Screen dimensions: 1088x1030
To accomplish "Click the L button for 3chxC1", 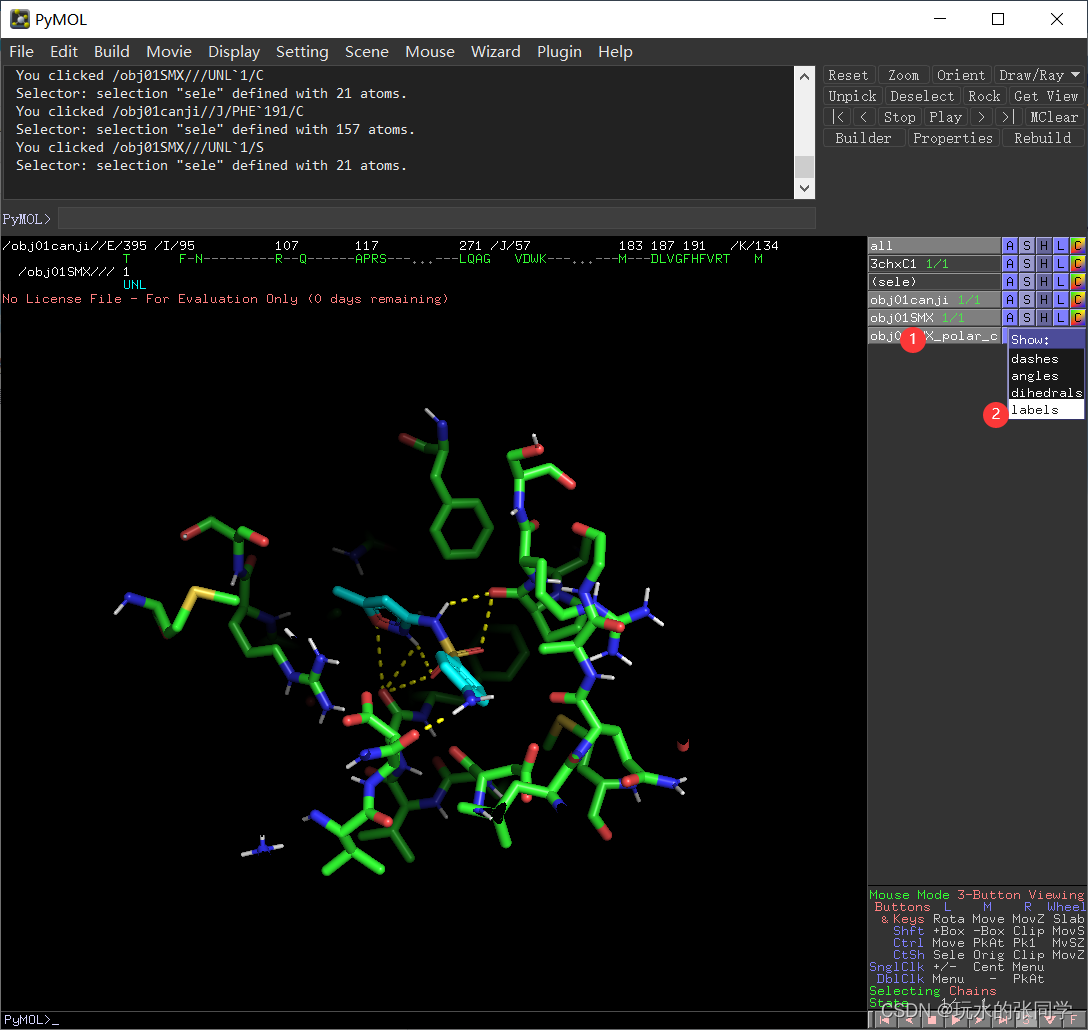I will point(1060,264).
